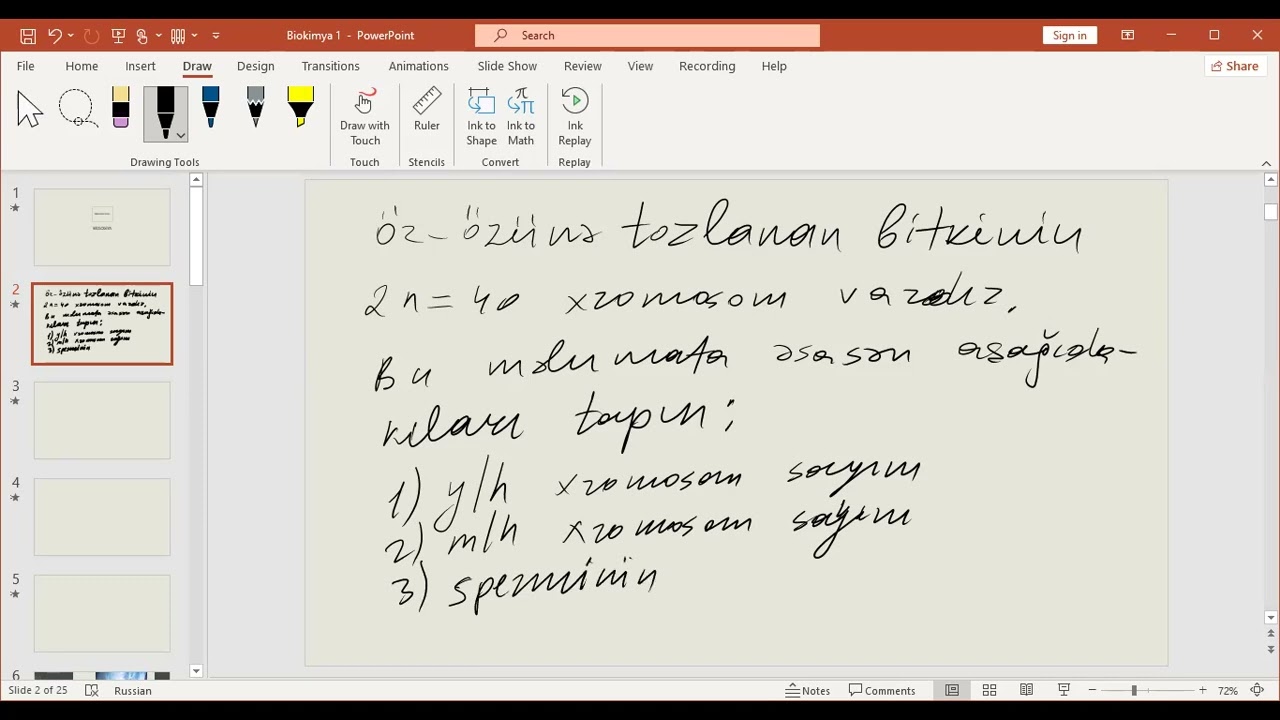
Task: Click the Share button
Action: 1234,66
